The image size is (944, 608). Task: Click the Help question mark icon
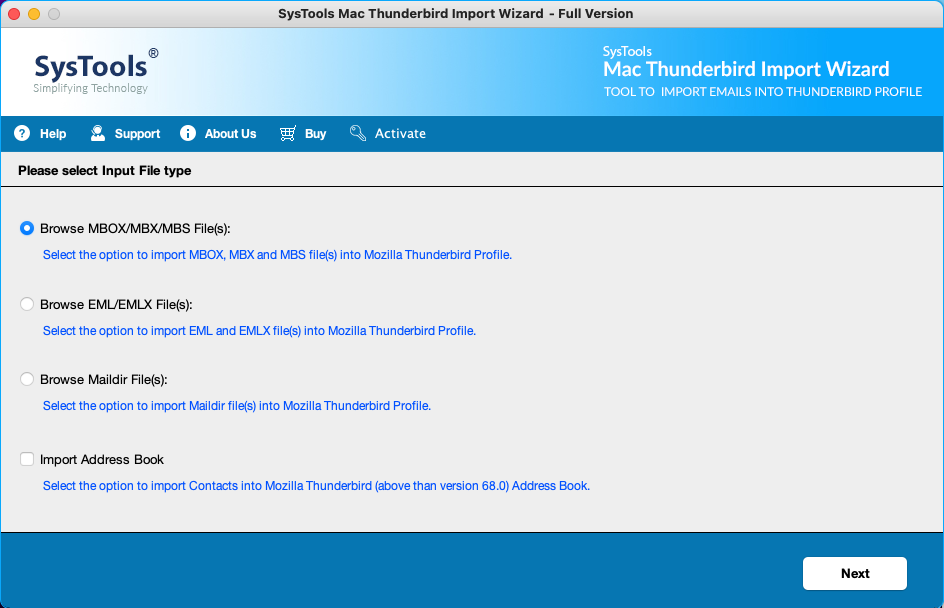22,133
